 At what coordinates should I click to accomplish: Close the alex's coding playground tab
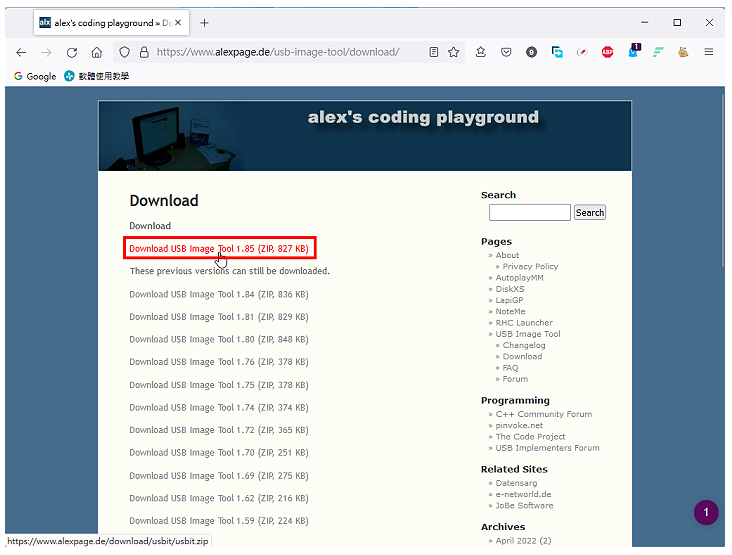(x=178, y=22)
